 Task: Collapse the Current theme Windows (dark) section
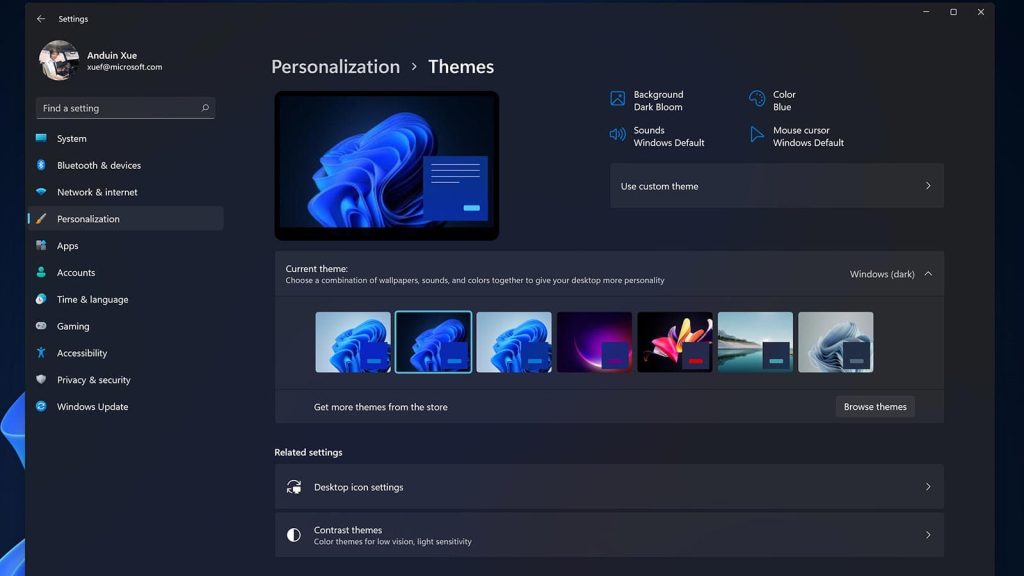928,274
